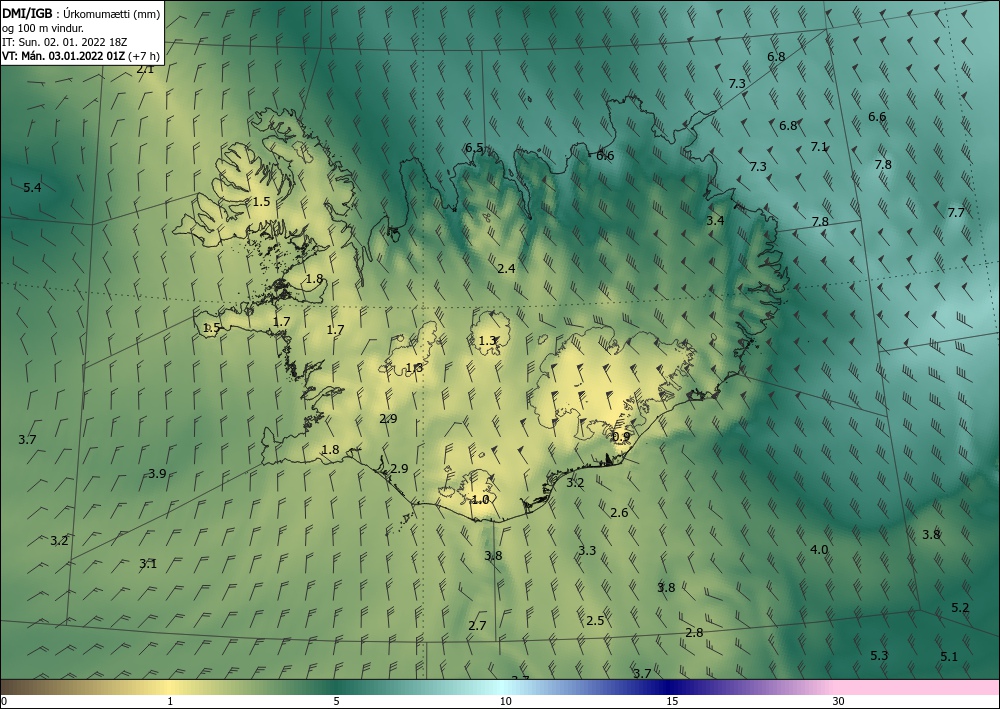This screenshot has width=1000, height=709.
Task: Click the 2.5 value on the map
Action: click(595, 620)
